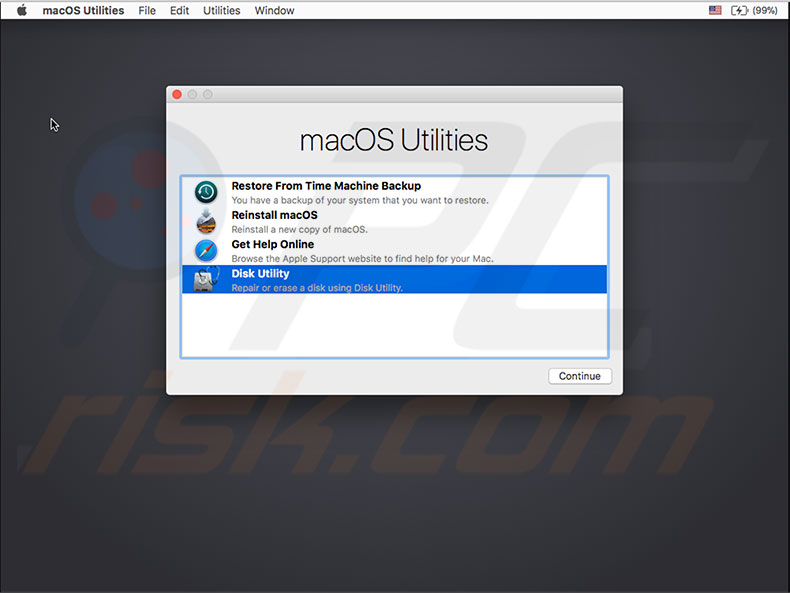Click 'You have a backup of your system' description

360,201
